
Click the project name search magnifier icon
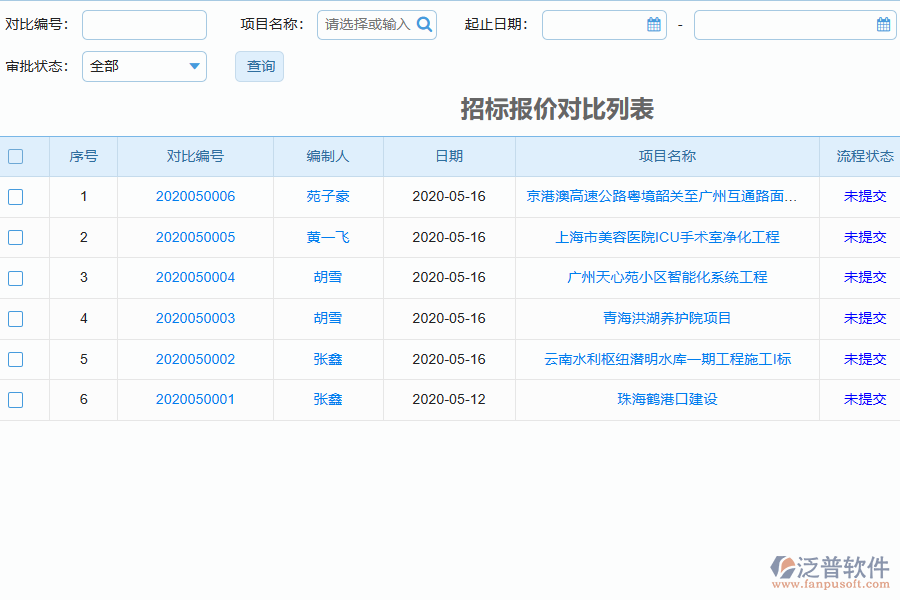pyautogui.click(x=425, y=24)
